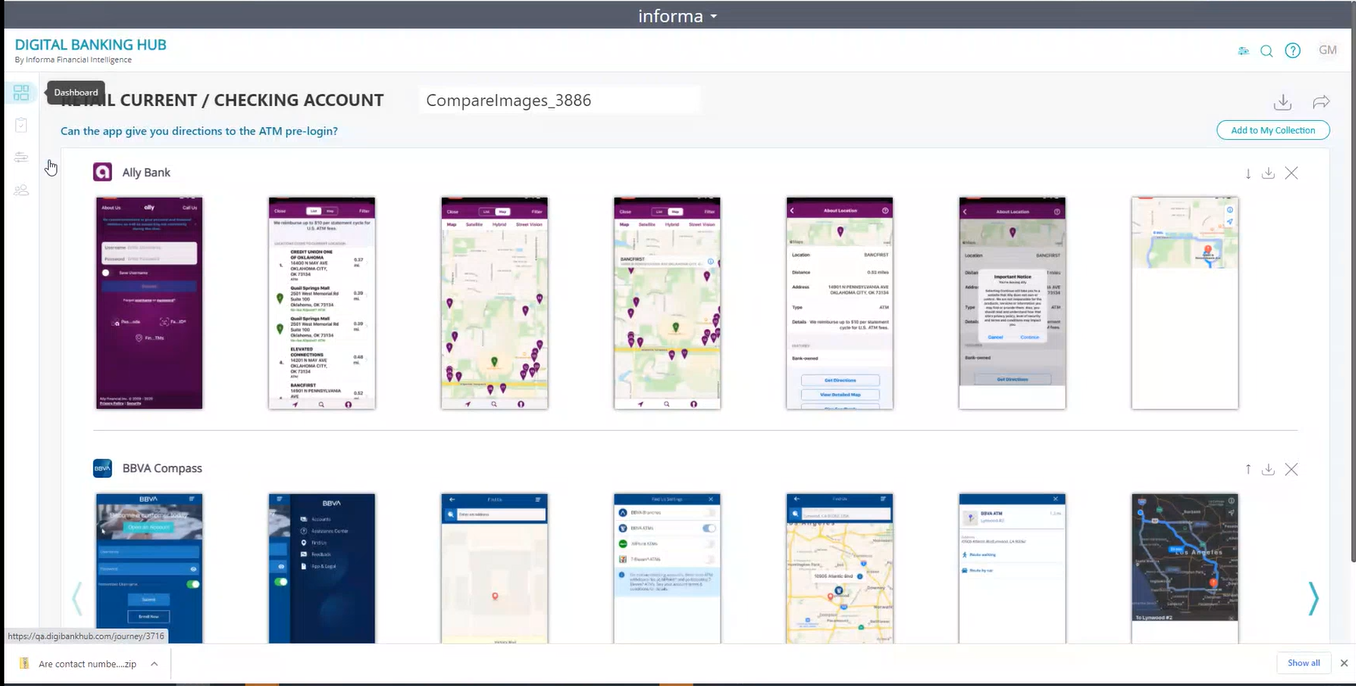Open the GM user profile avatar
1356x686 pixels.
pos(1327,50)
